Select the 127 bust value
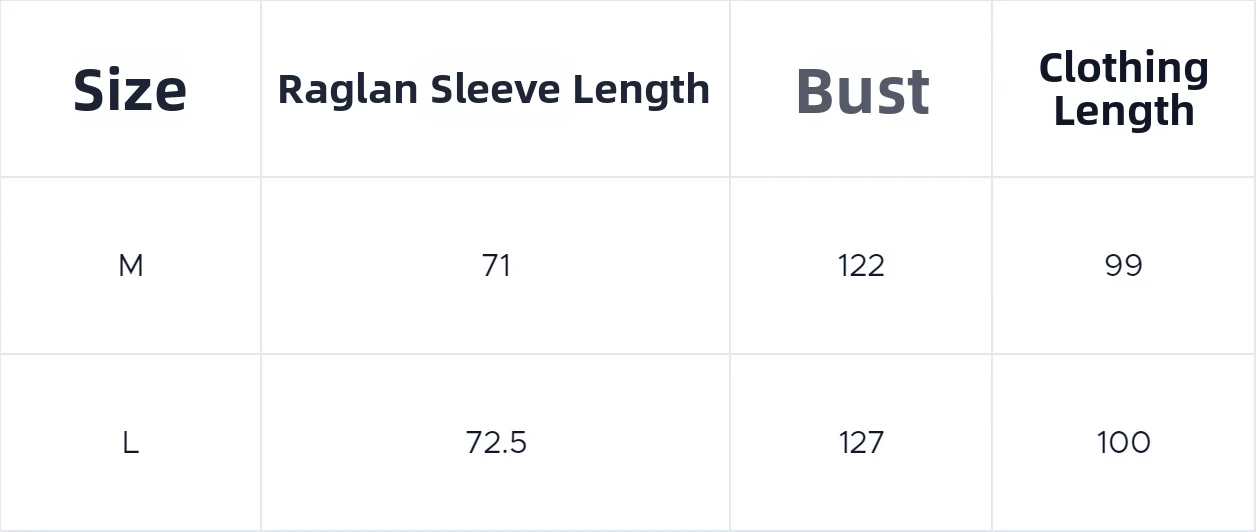The width and height of the screenshot is (1256, 532). (x=861, y=443)
